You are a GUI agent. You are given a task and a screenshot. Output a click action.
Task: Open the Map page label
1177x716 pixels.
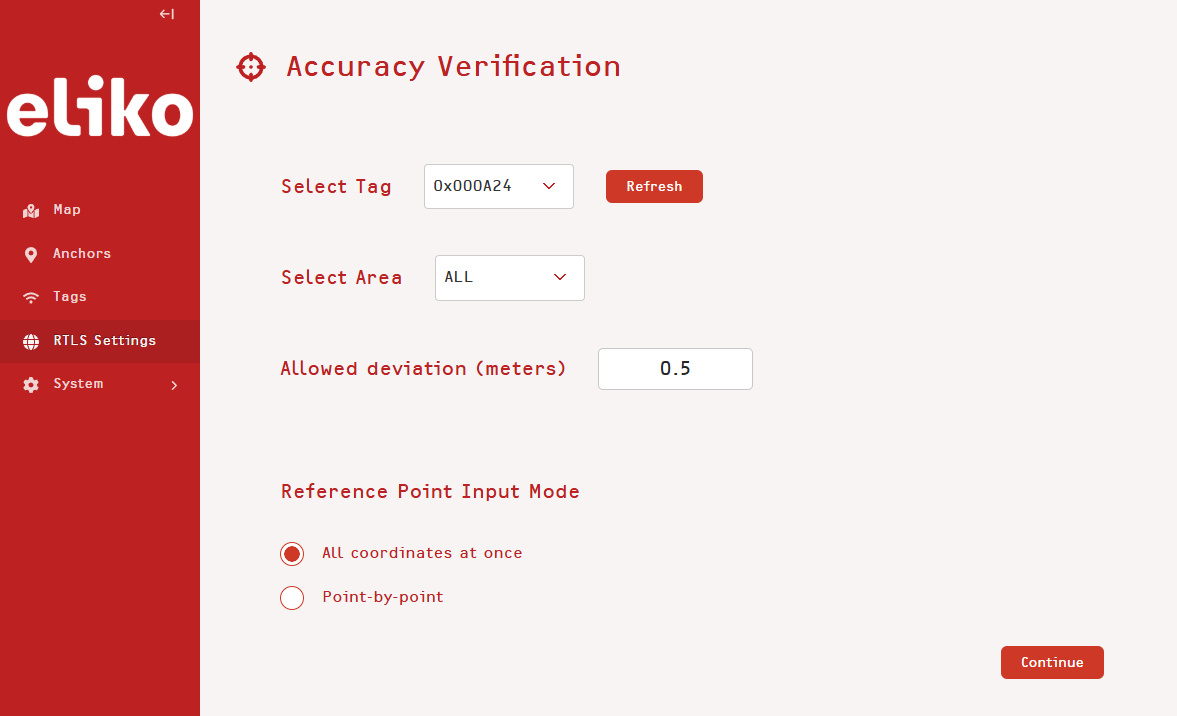point(67,210)
